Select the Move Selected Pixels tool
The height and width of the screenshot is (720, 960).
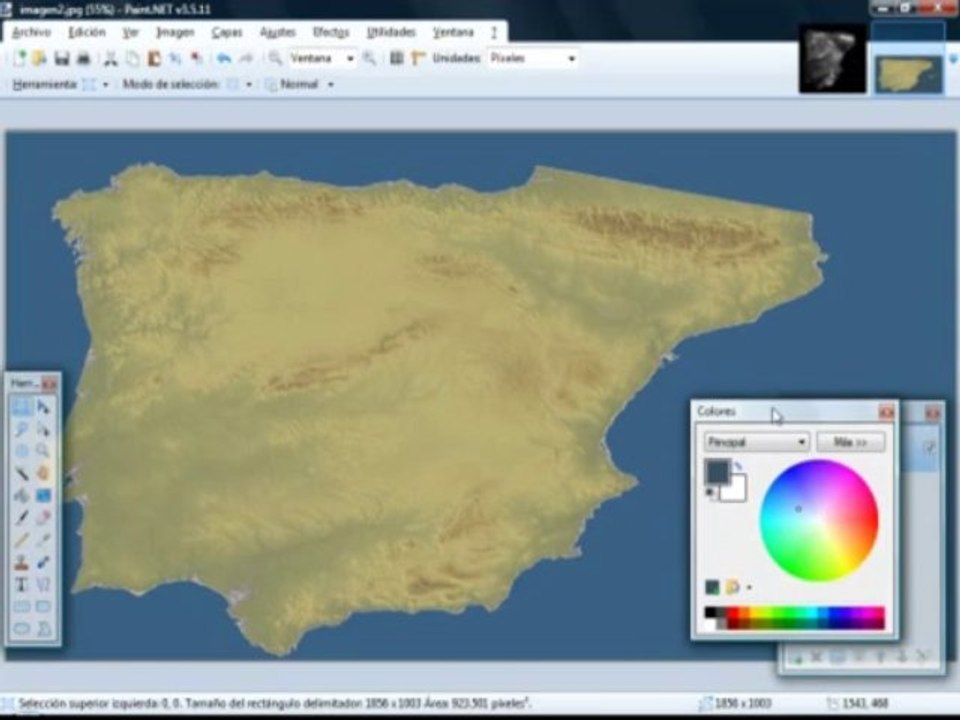coord(43,407)
